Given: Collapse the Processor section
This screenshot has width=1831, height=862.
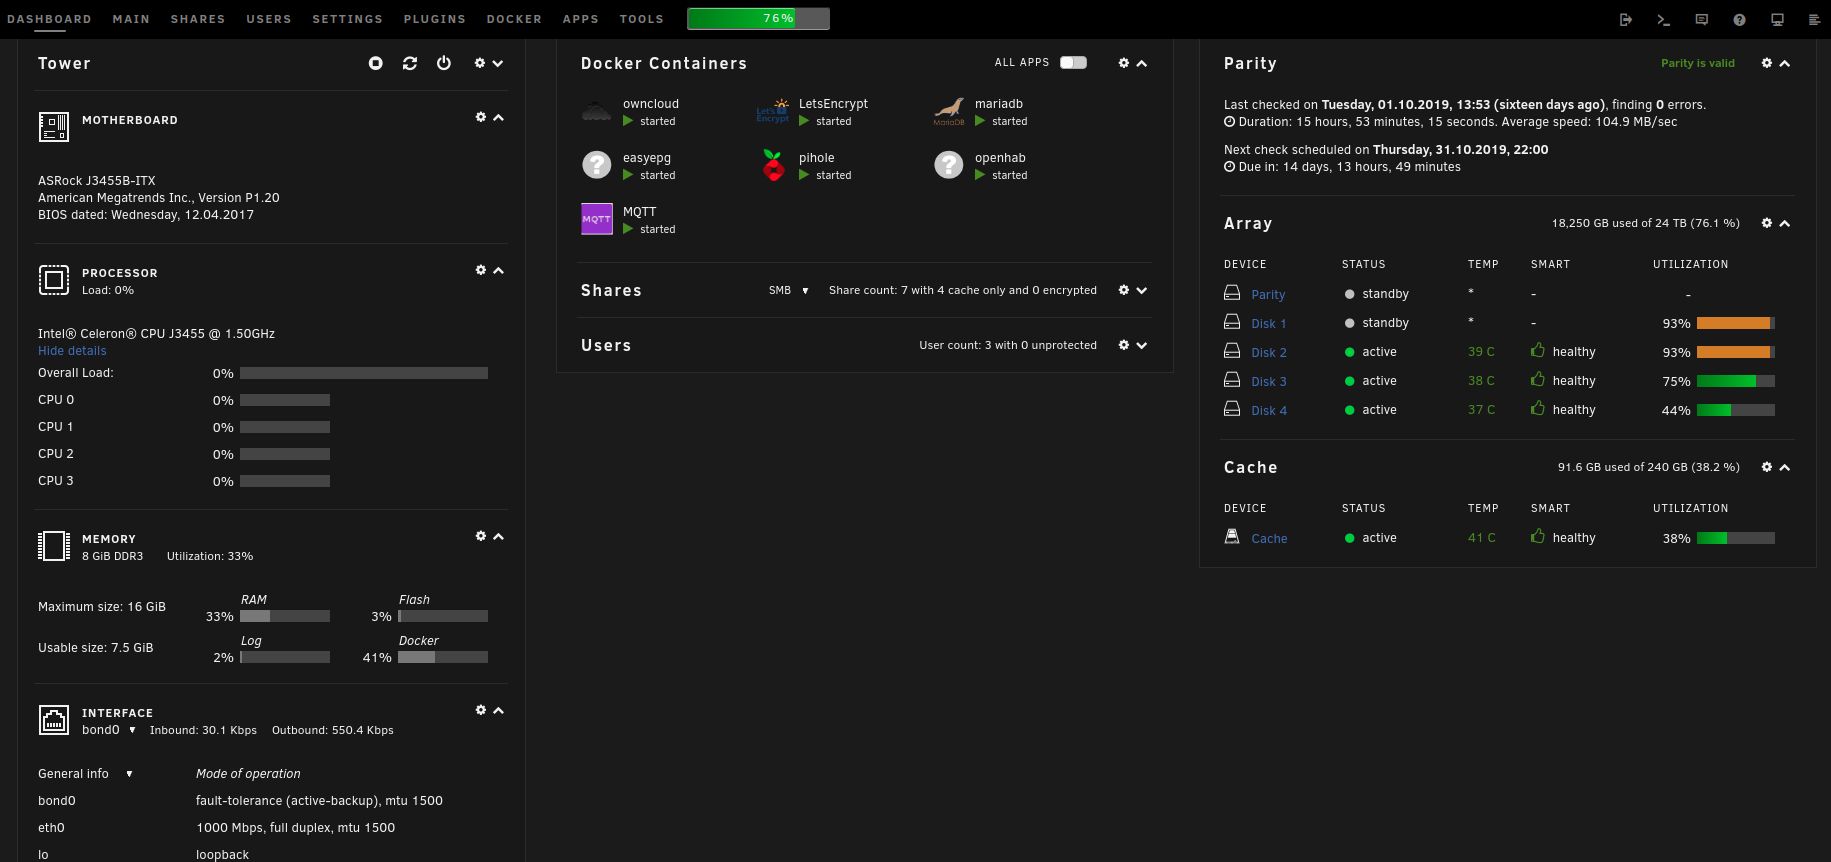Looking at the screenshot, I should [x=499, y=270].
